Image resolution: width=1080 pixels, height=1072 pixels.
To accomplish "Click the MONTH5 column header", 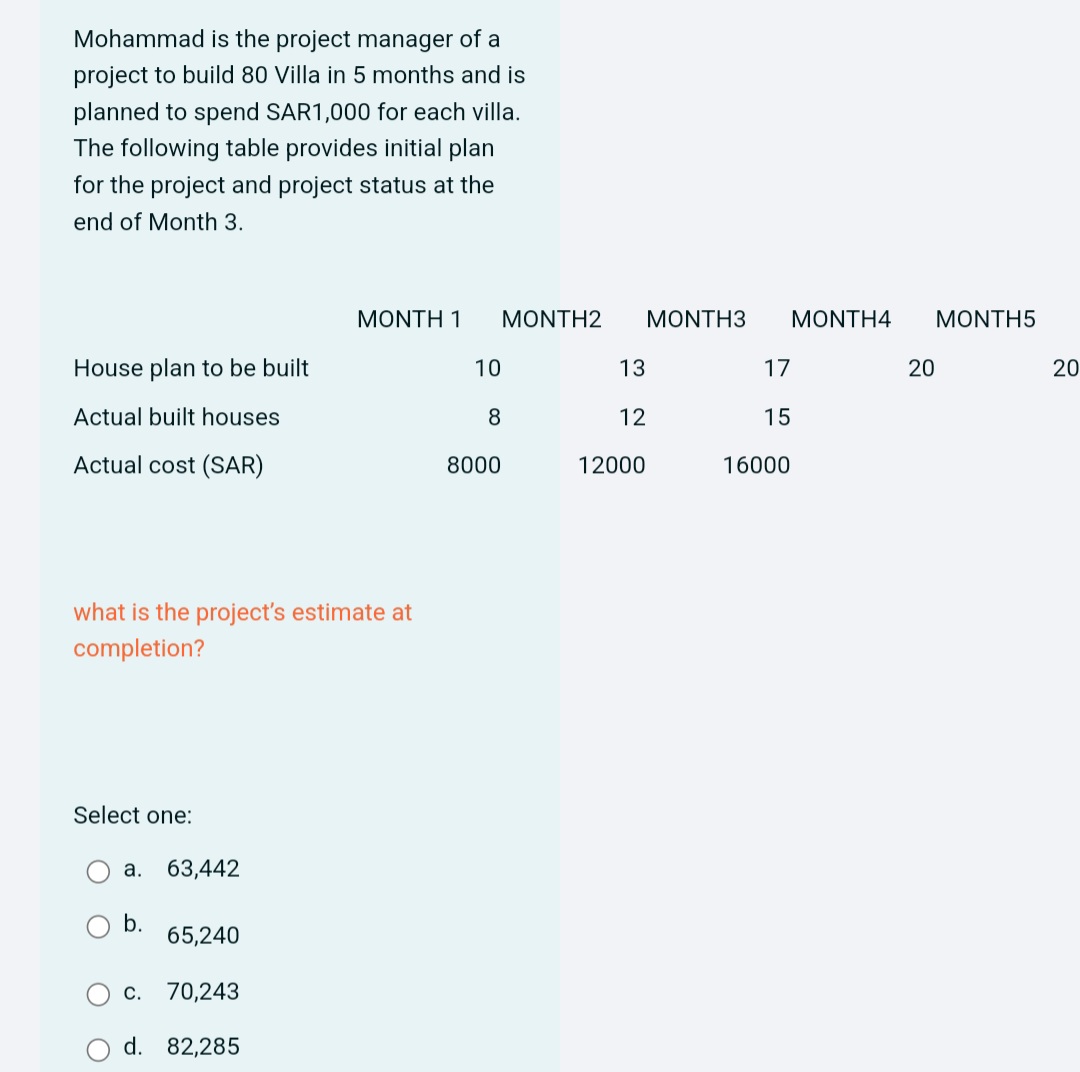I will 985,319.
